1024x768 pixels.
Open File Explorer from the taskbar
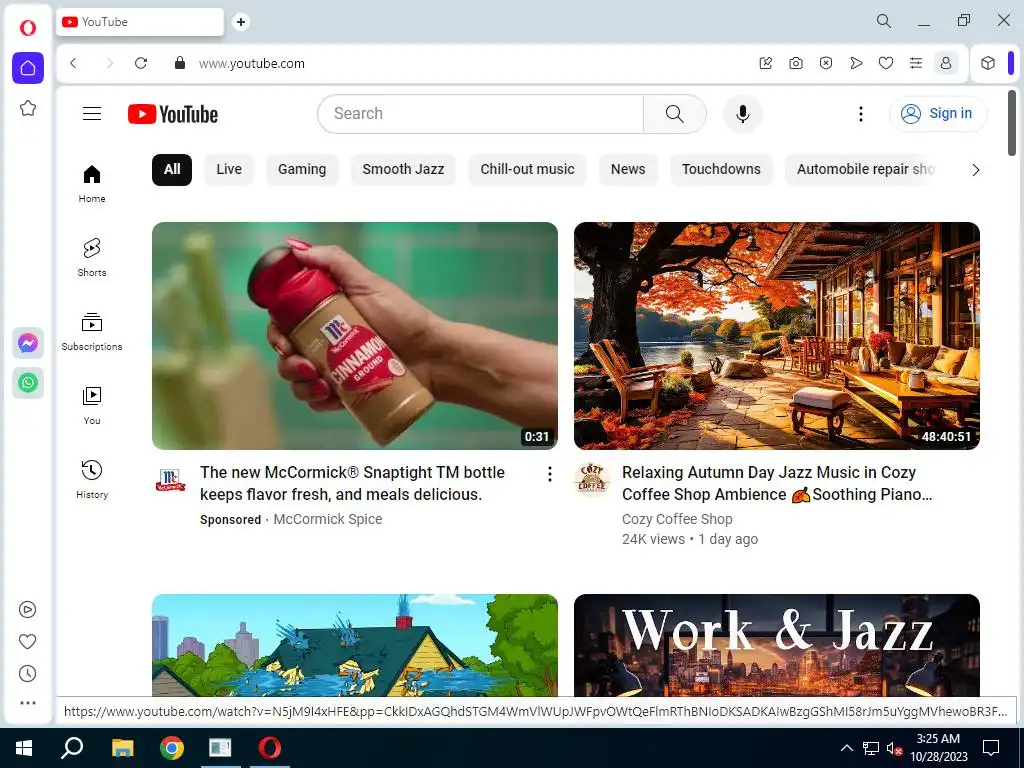click(122, 748)
